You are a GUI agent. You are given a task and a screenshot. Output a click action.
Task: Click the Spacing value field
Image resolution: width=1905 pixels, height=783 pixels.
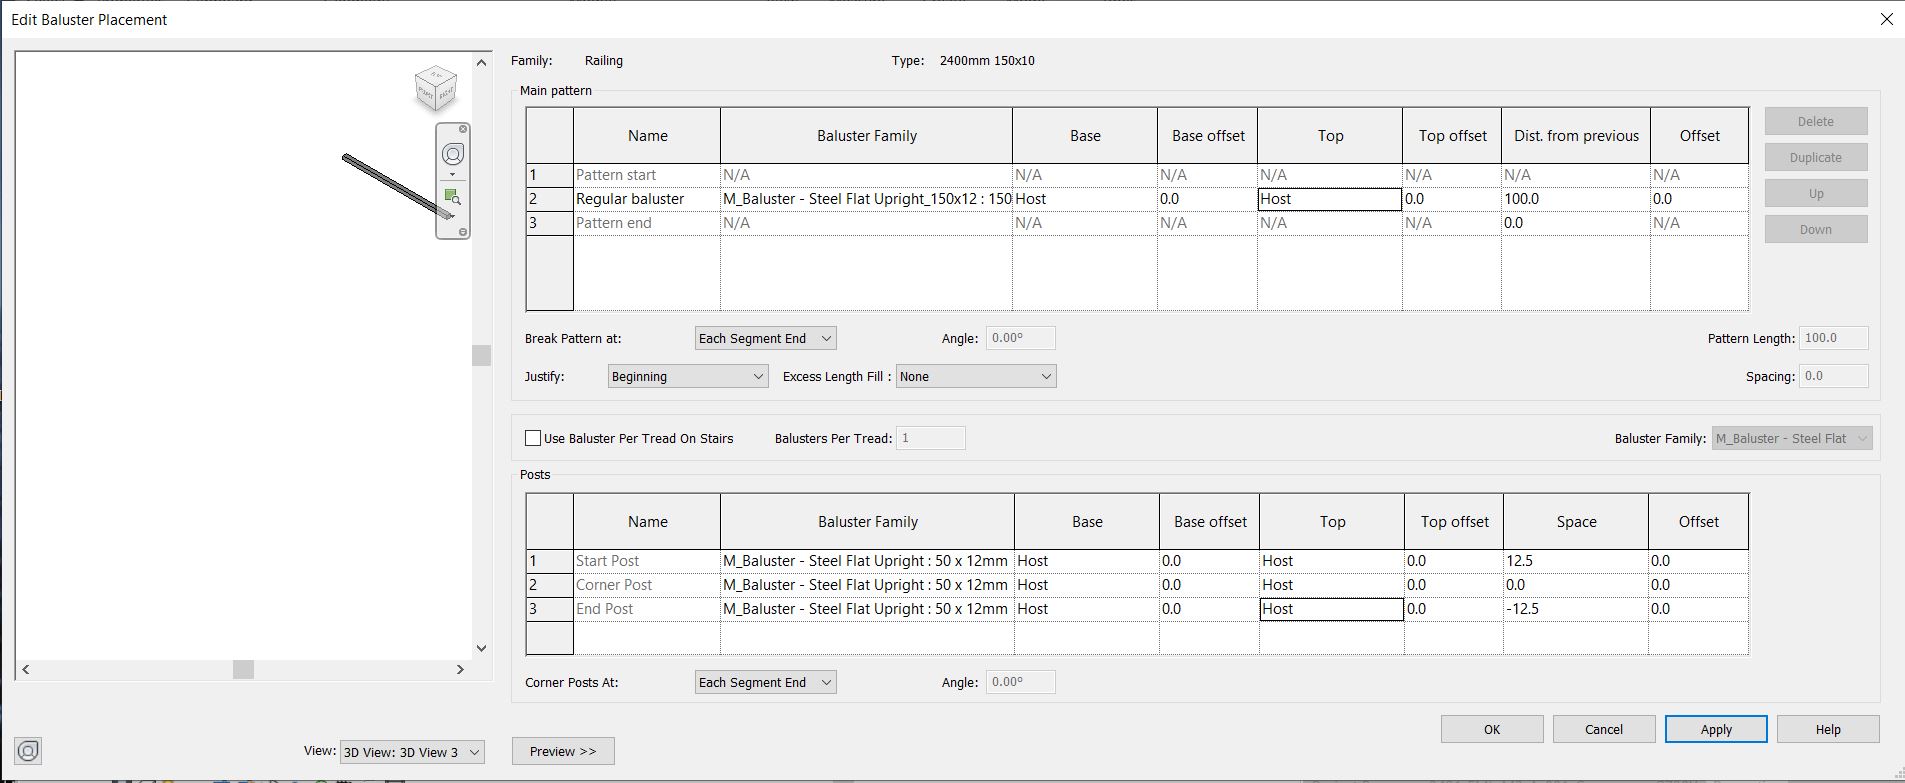click(x=1834, y=376)
